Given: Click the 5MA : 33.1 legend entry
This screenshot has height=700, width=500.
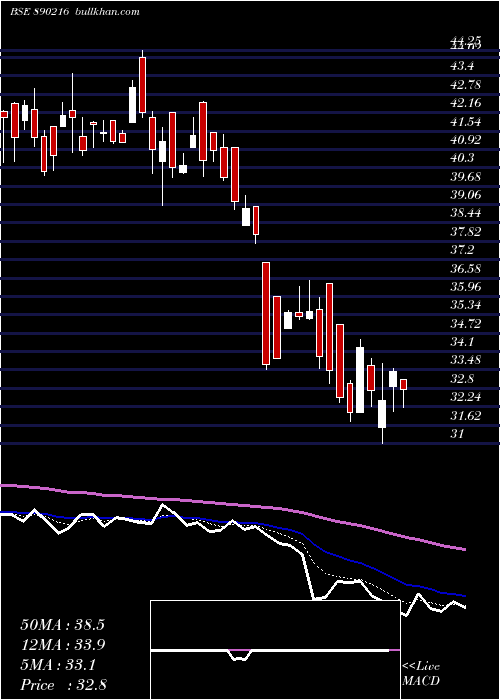Looking at the screenshot, I should coord(58,665).
